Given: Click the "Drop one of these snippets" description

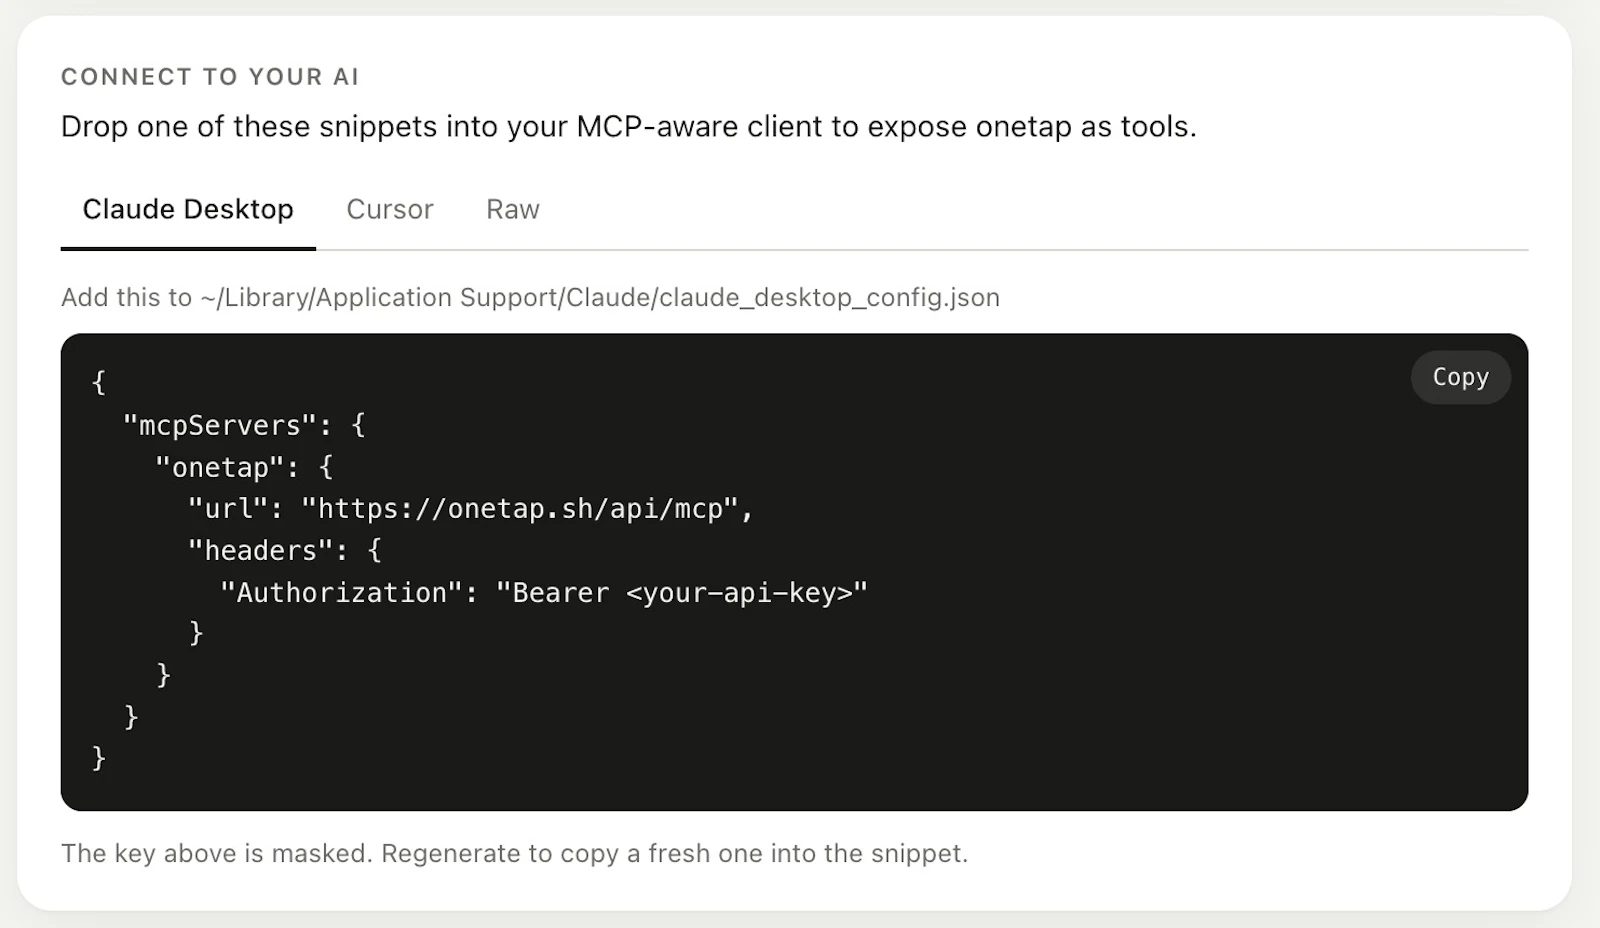Looking at the screenshot, I should [x=628, y=127].
